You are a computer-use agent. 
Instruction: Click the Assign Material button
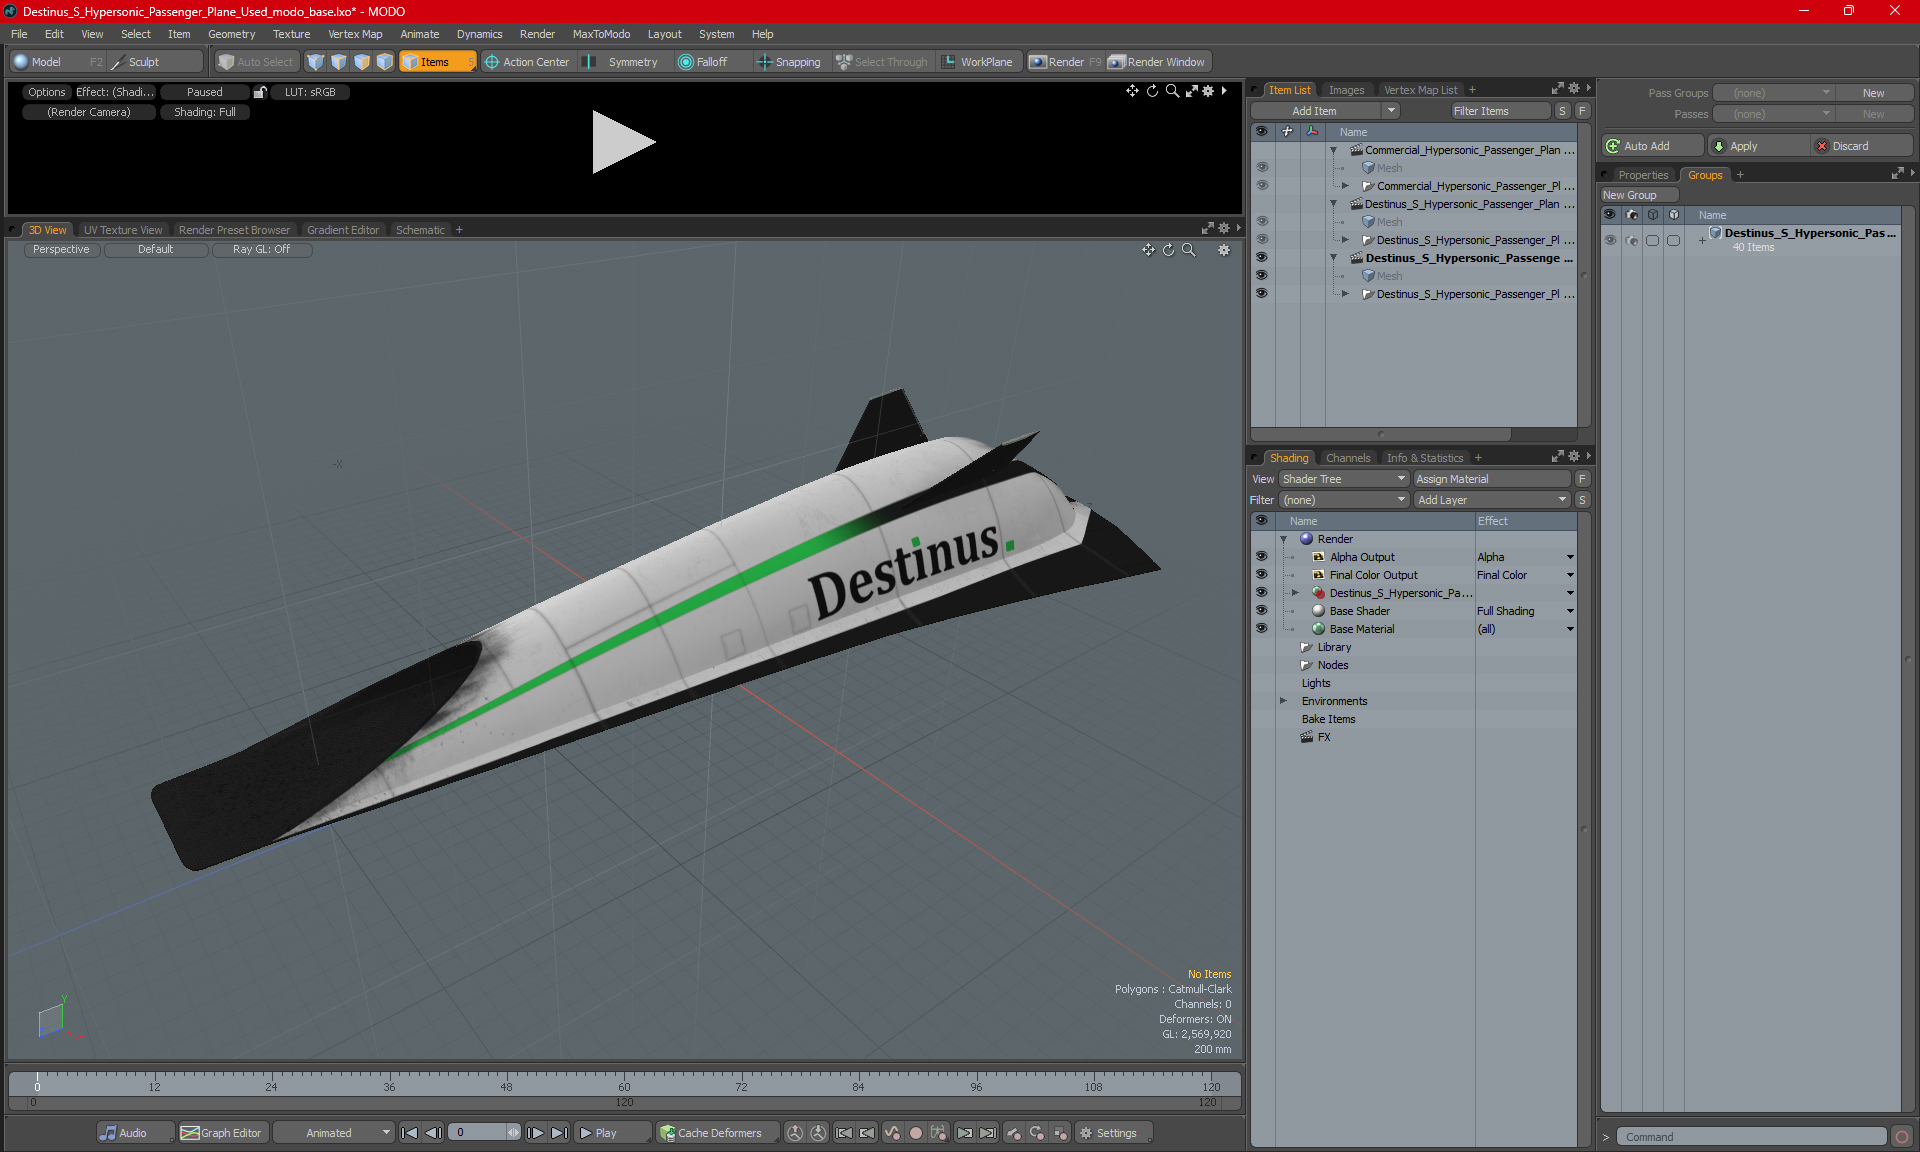(x=1491, y=479)
